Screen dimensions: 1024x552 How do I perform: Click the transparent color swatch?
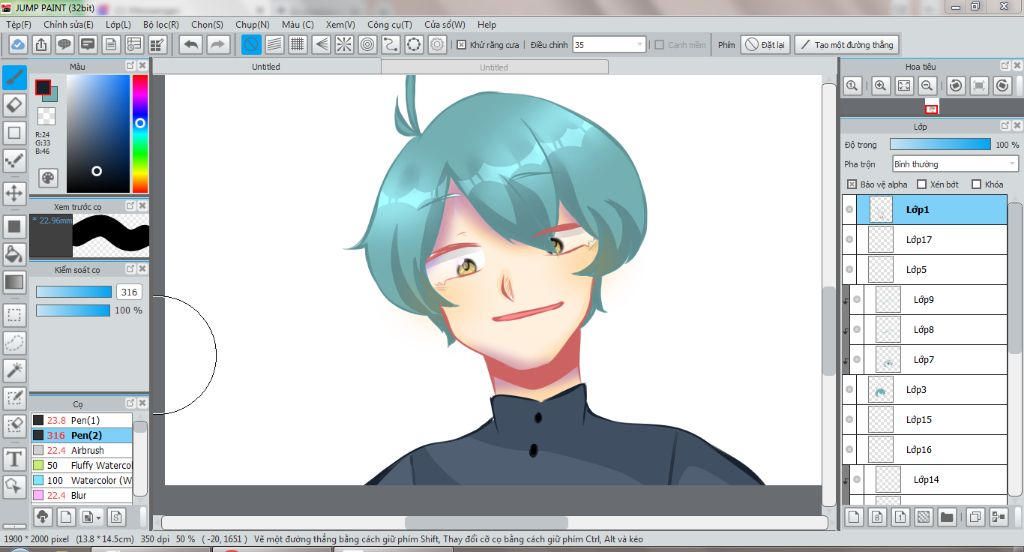coord(46,116)
